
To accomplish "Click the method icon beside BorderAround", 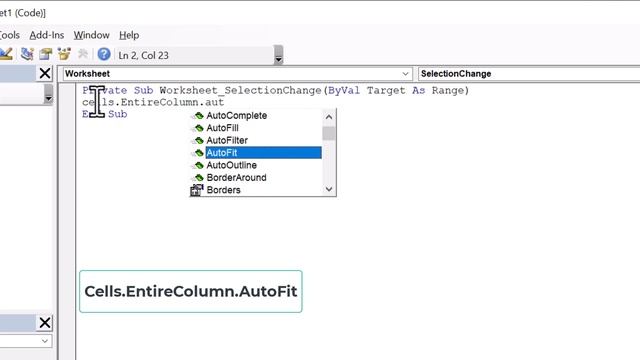I will point(198,178).
